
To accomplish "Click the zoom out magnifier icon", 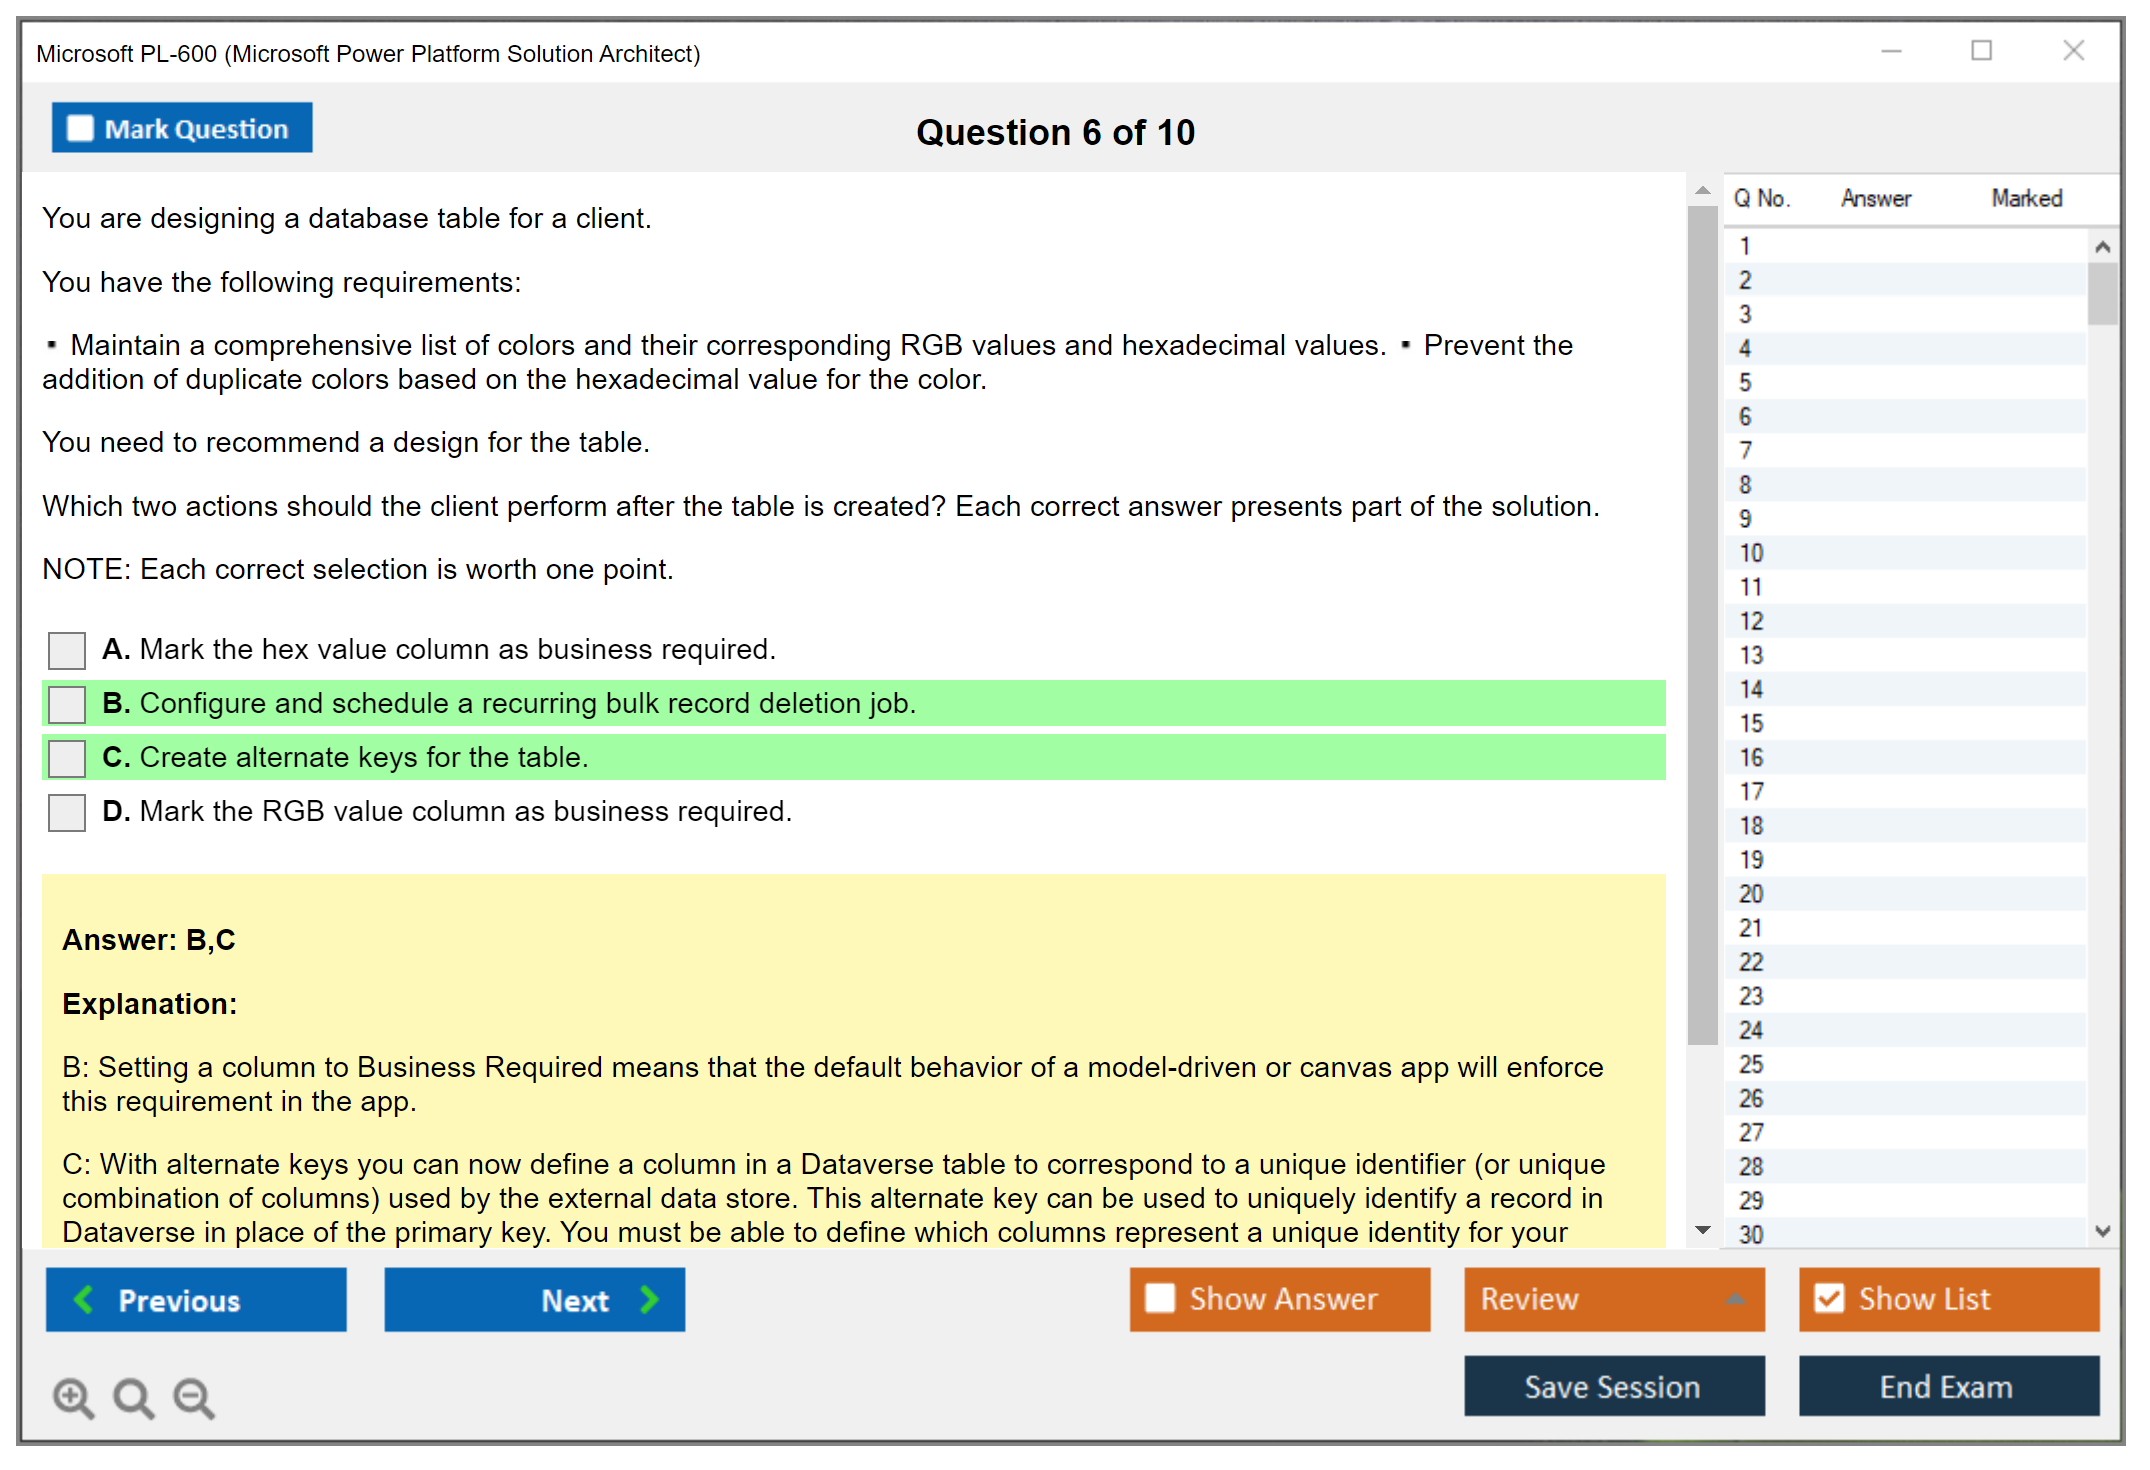I will (193, 1397).
